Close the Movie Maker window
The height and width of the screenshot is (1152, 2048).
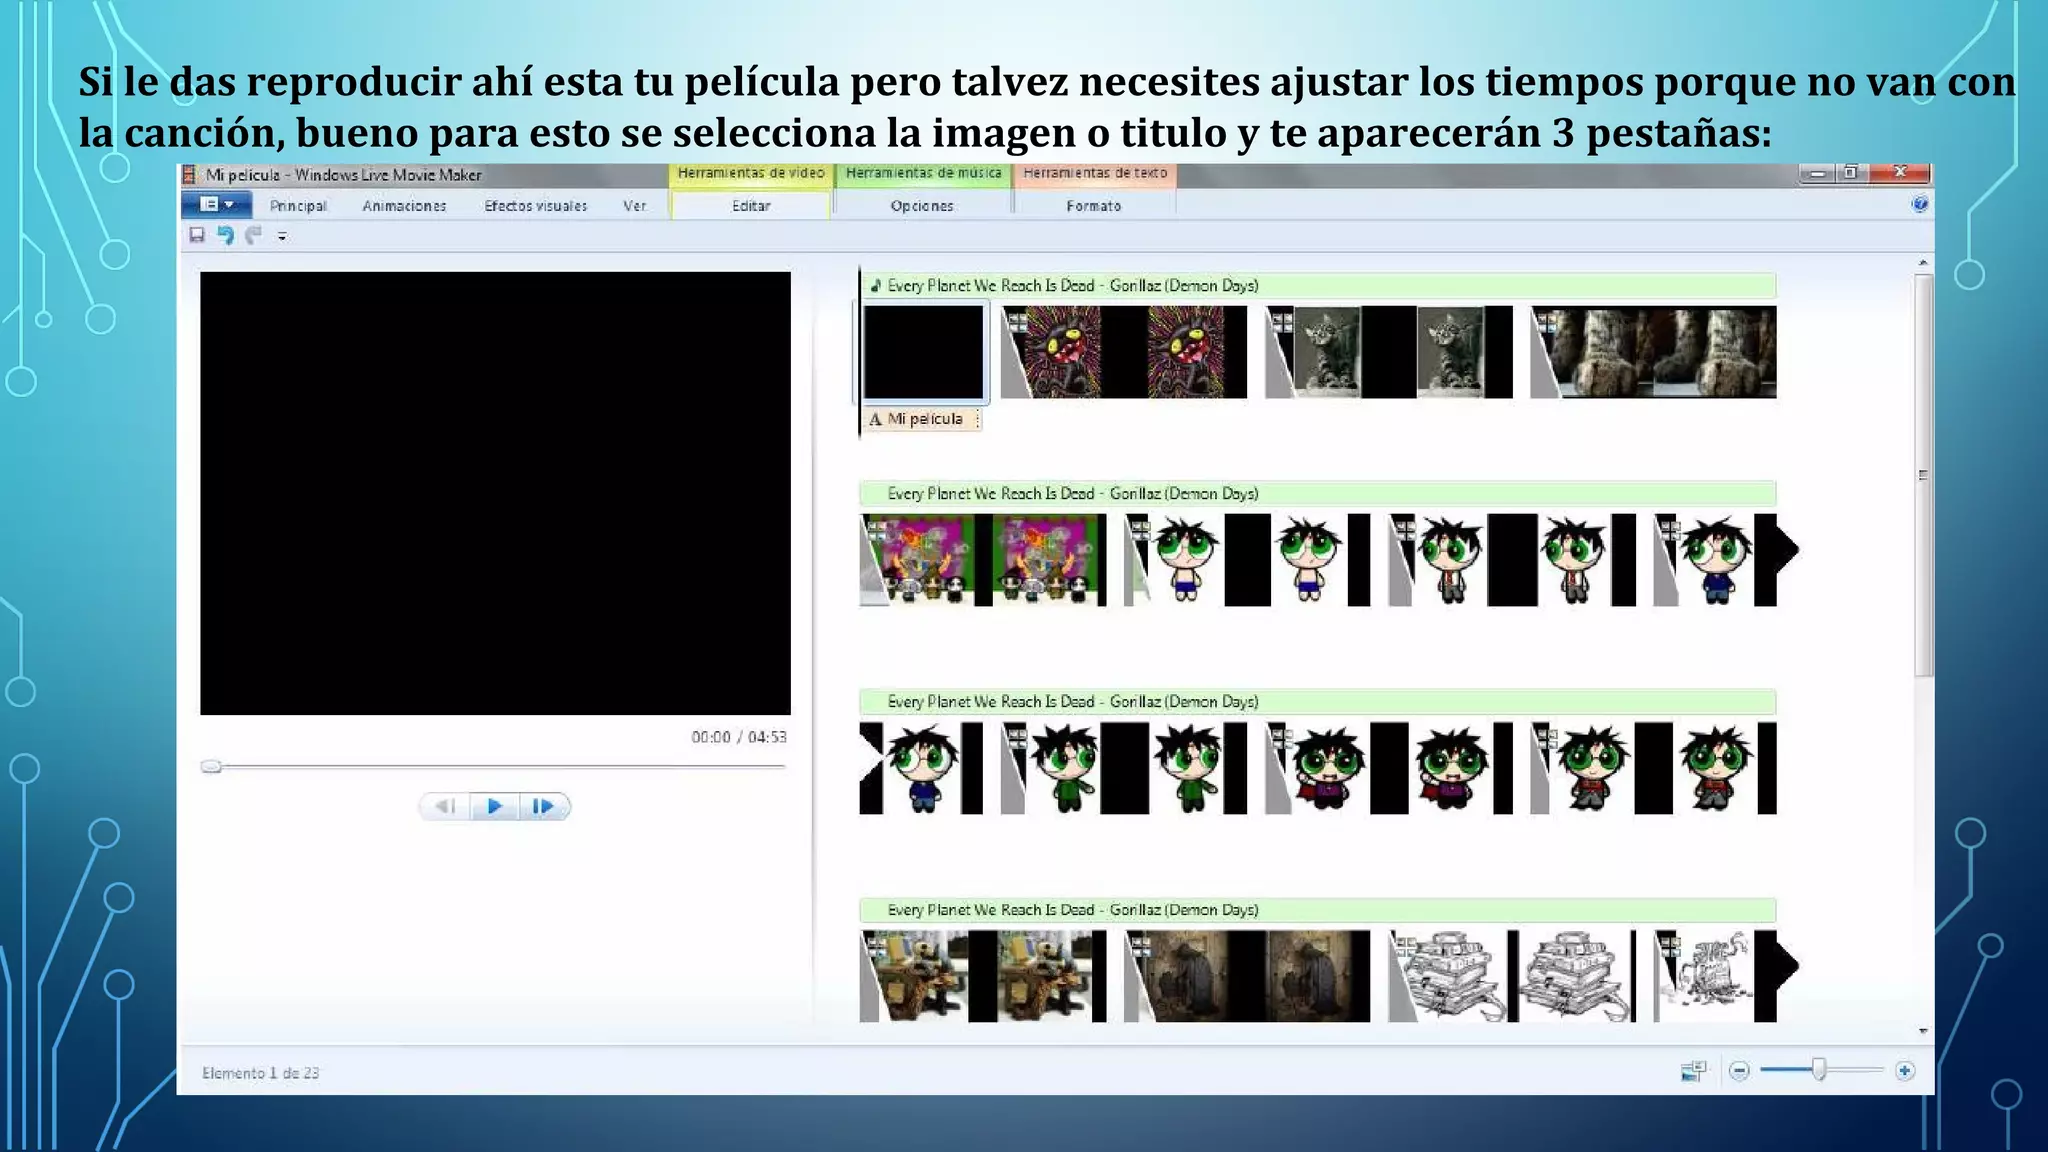coord(1899,174)
